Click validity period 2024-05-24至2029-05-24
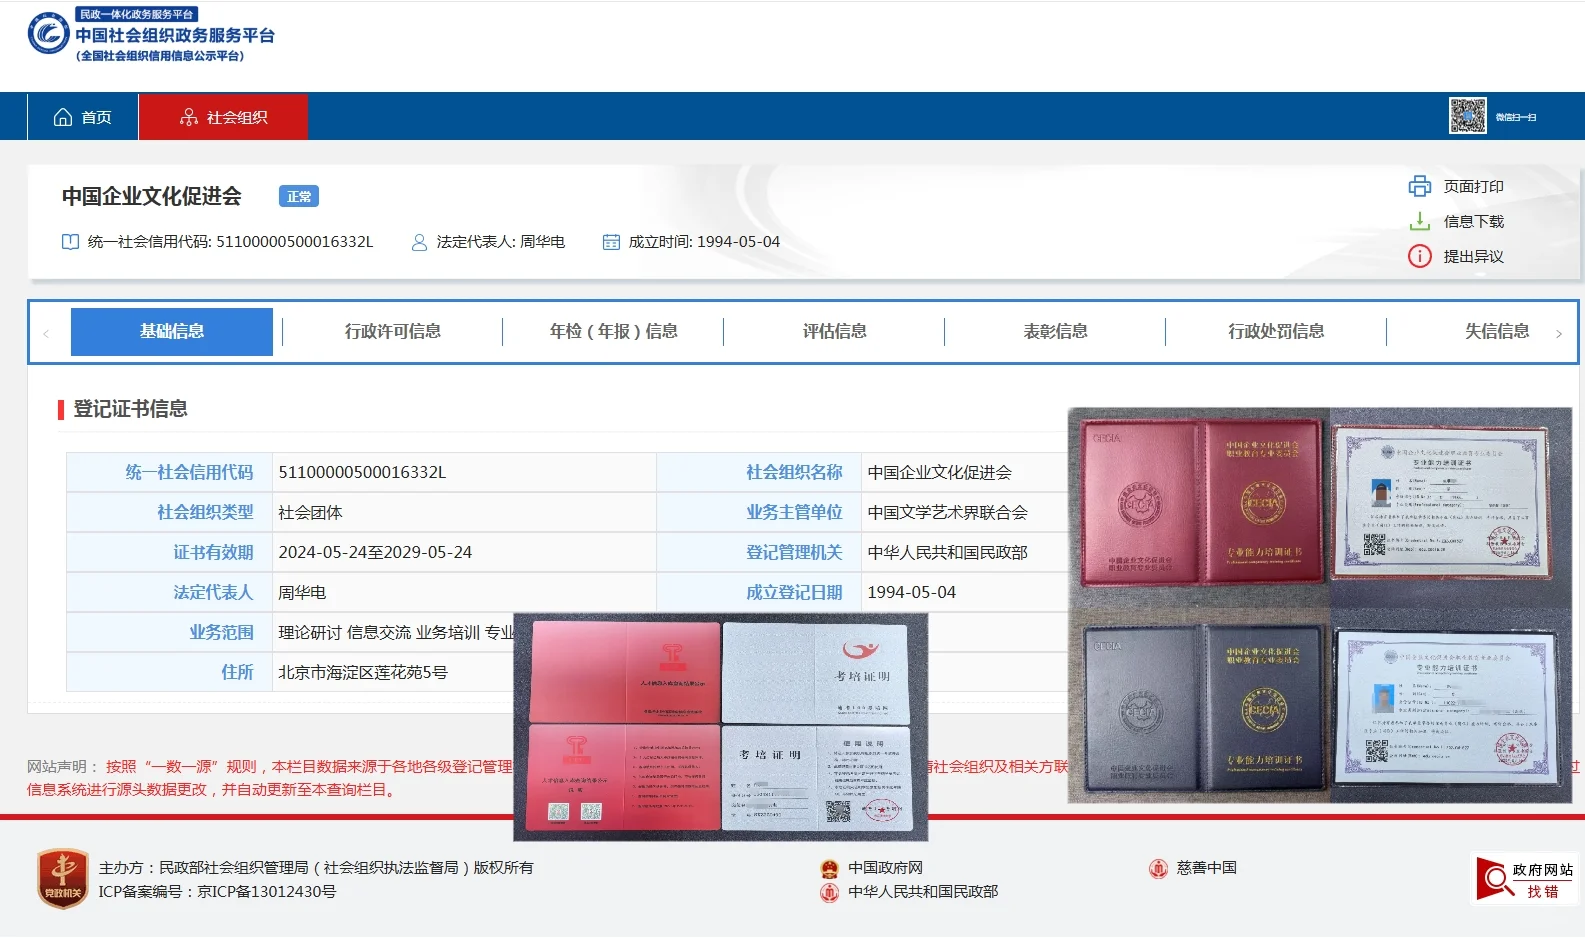 coord(375,552)
